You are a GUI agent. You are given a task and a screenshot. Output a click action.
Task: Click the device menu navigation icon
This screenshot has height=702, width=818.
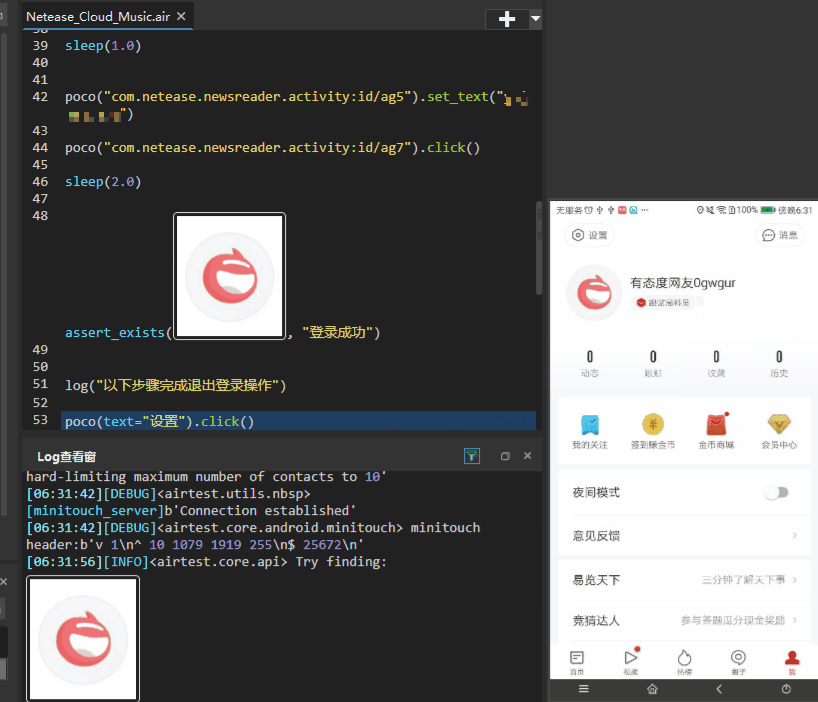[584, 689]
